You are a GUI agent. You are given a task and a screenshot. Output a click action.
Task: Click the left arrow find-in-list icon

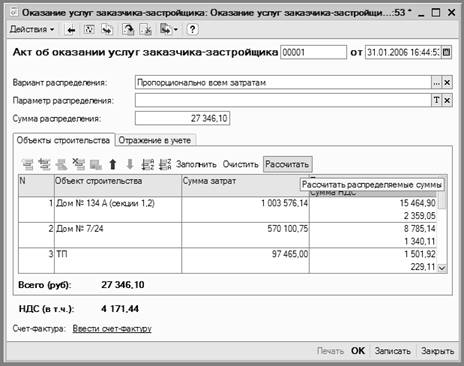(71, 30)
